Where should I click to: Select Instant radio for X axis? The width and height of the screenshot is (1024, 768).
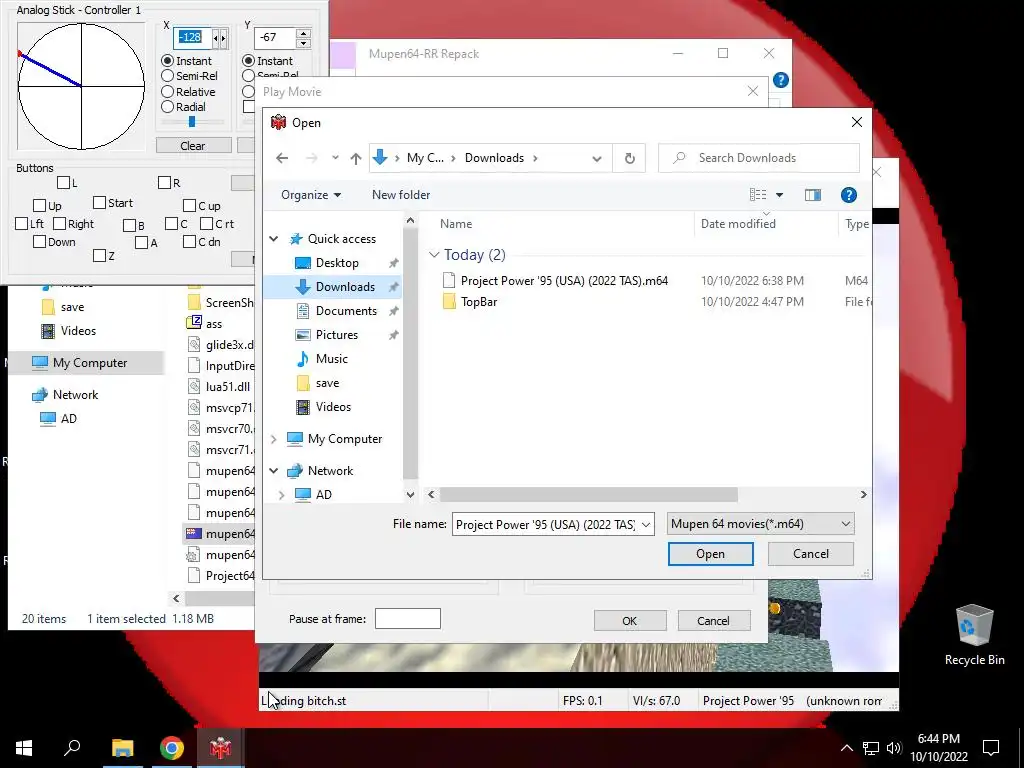pyautogui.click(x=168, y=61)
